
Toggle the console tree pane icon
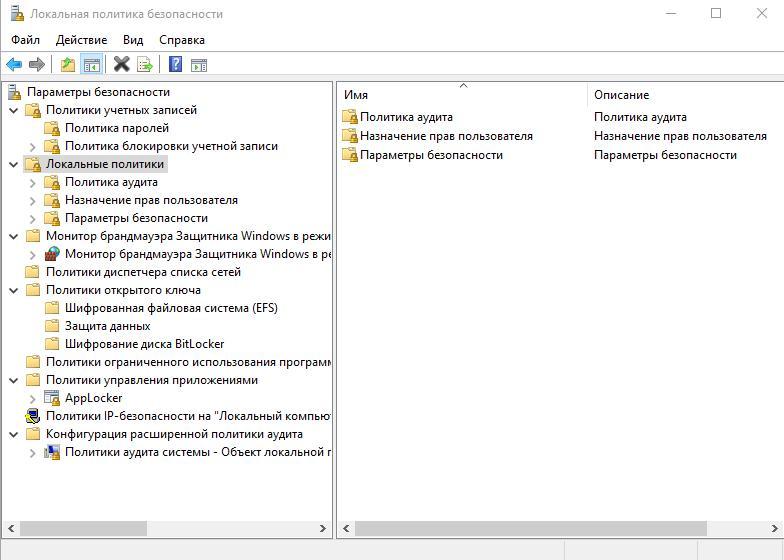point(91,65)
